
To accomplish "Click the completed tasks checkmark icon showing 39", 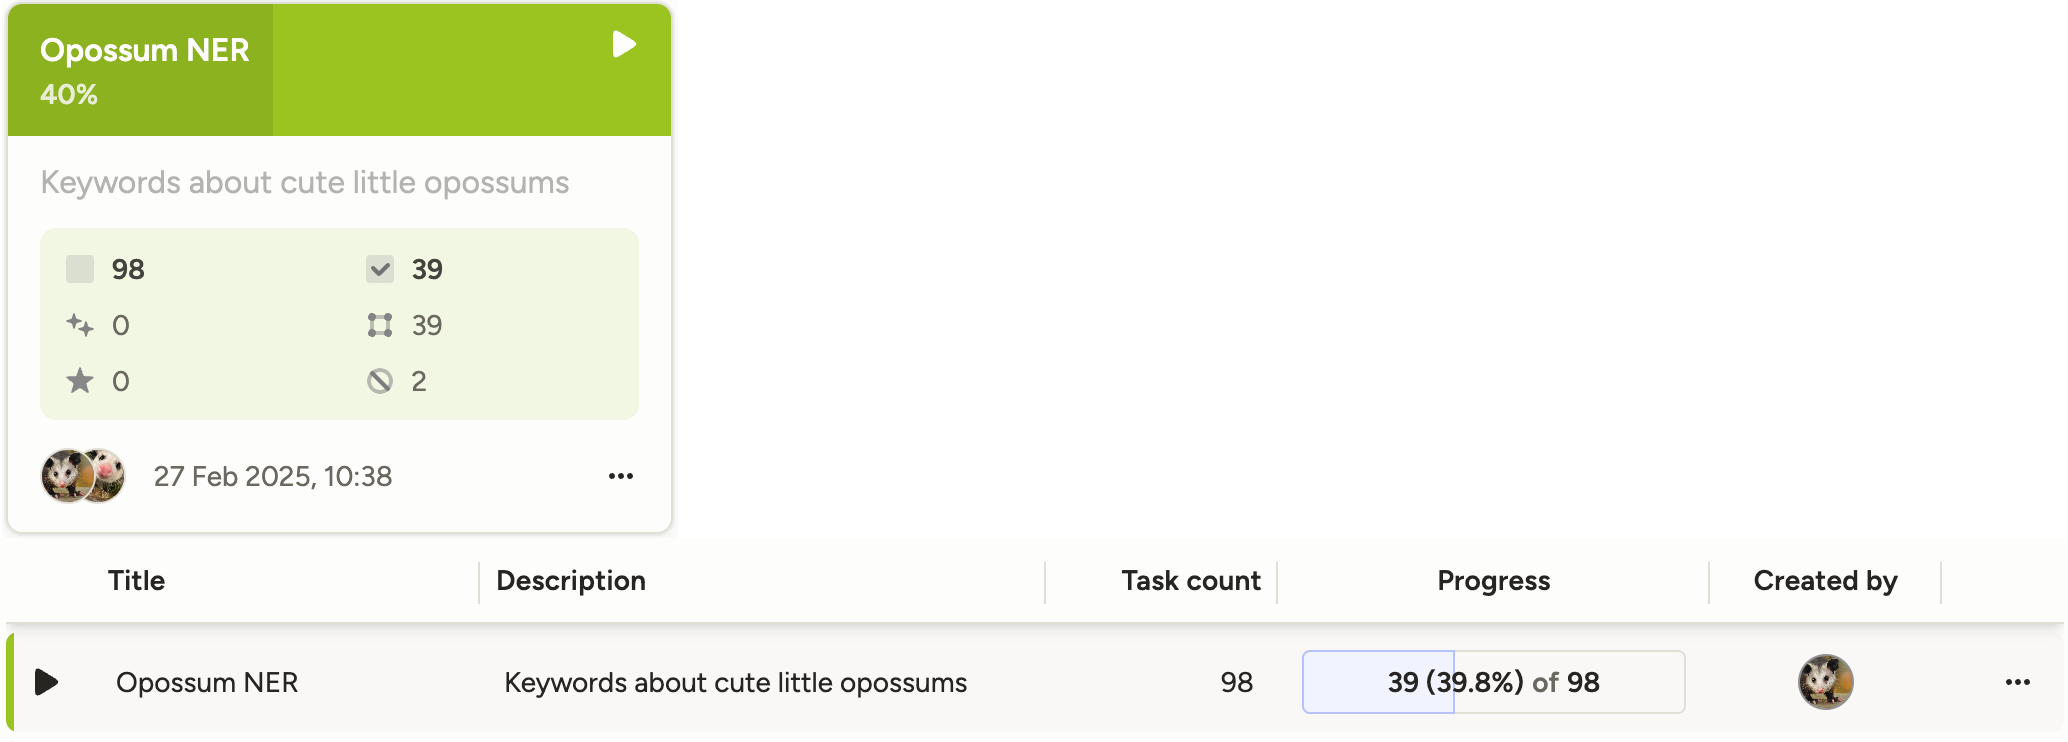I will pyautogui.click(x=381, y=268).
